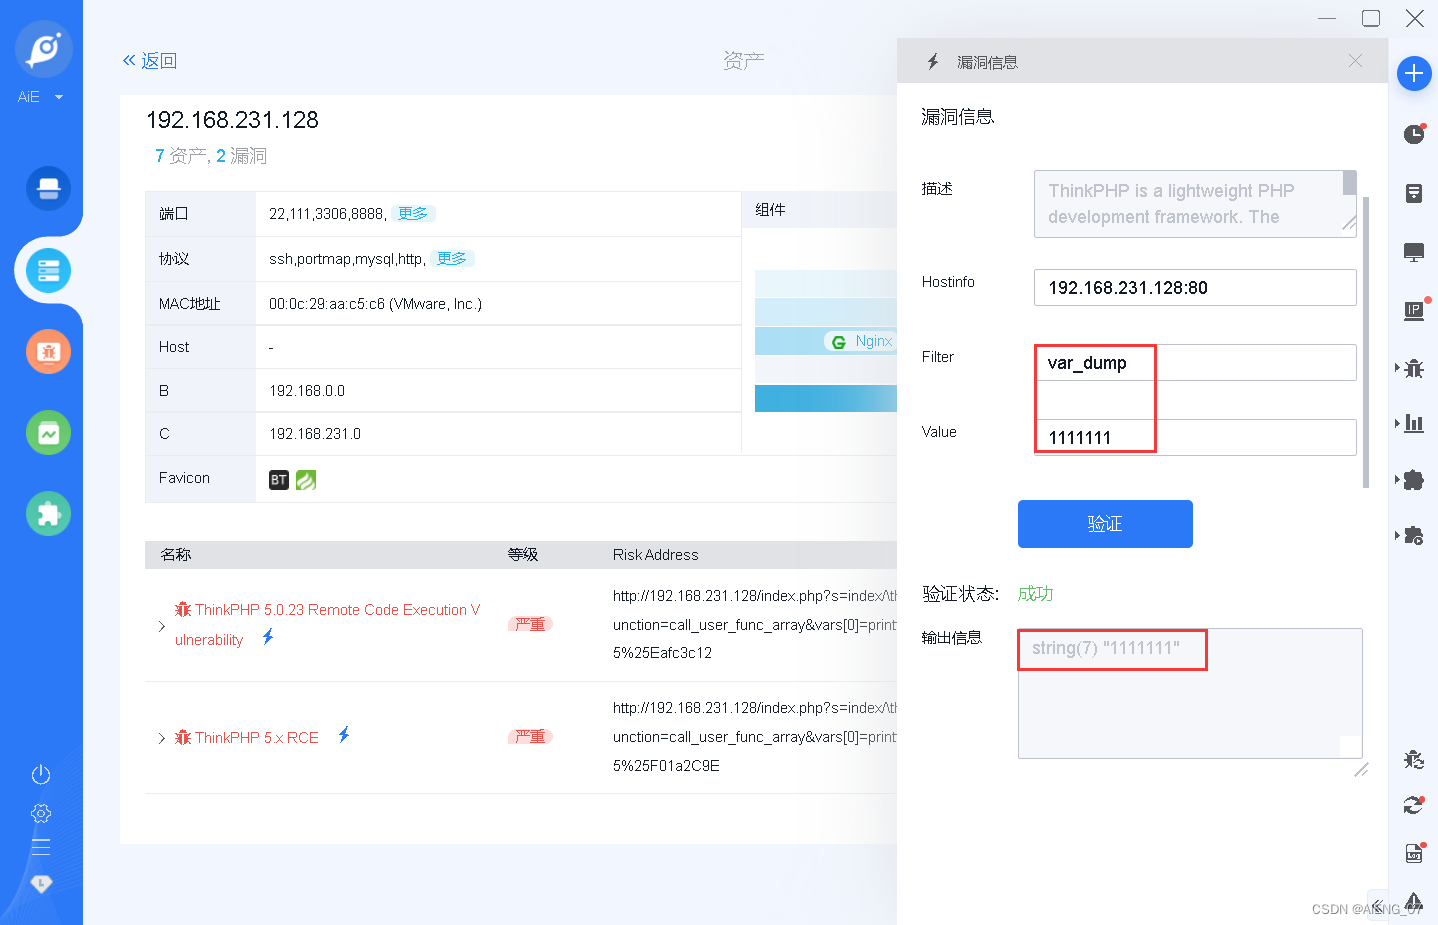The width and height of the screenshot is (1438, 925).
Task: Click the power icon in left sidebar
Action: pos(41,774)
